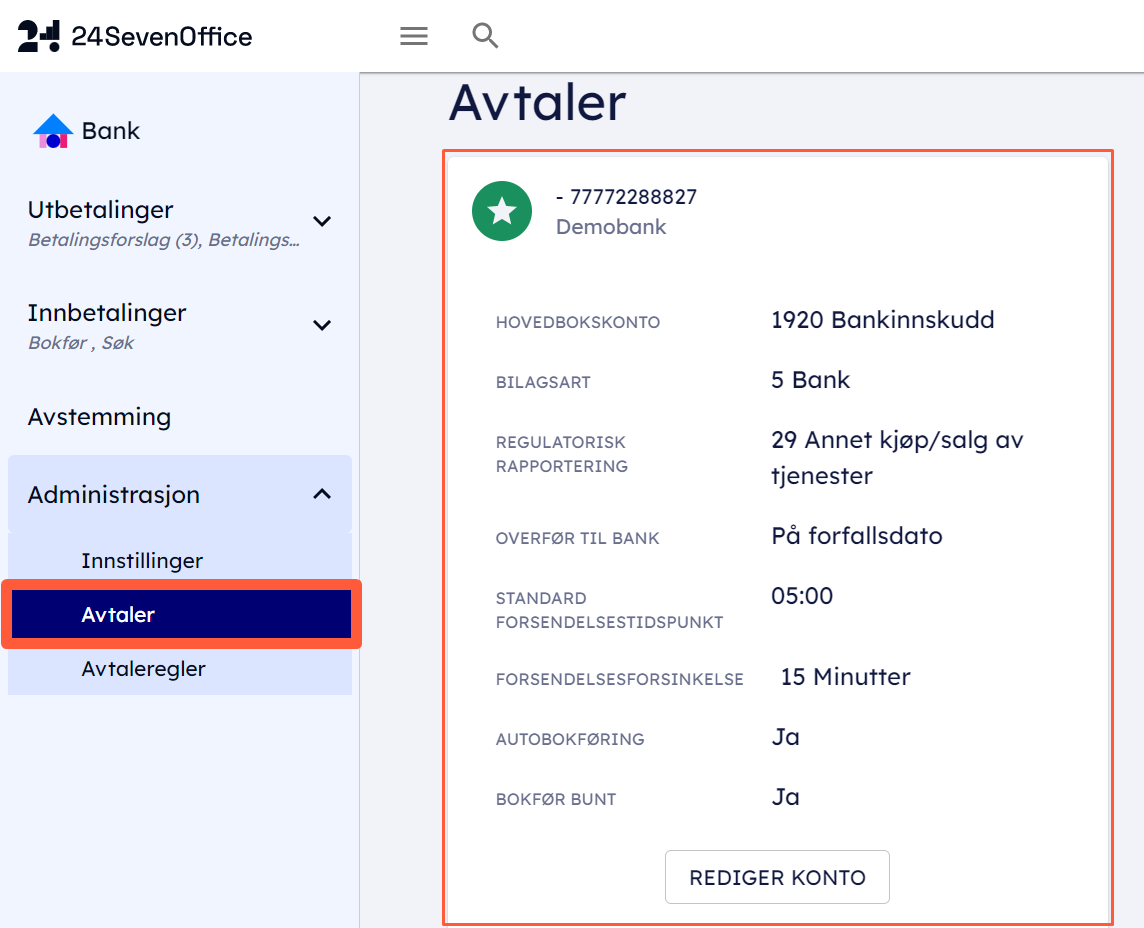1144x928 pixels.
Task: Click the Bank module house icon
Action: point(52,131)
